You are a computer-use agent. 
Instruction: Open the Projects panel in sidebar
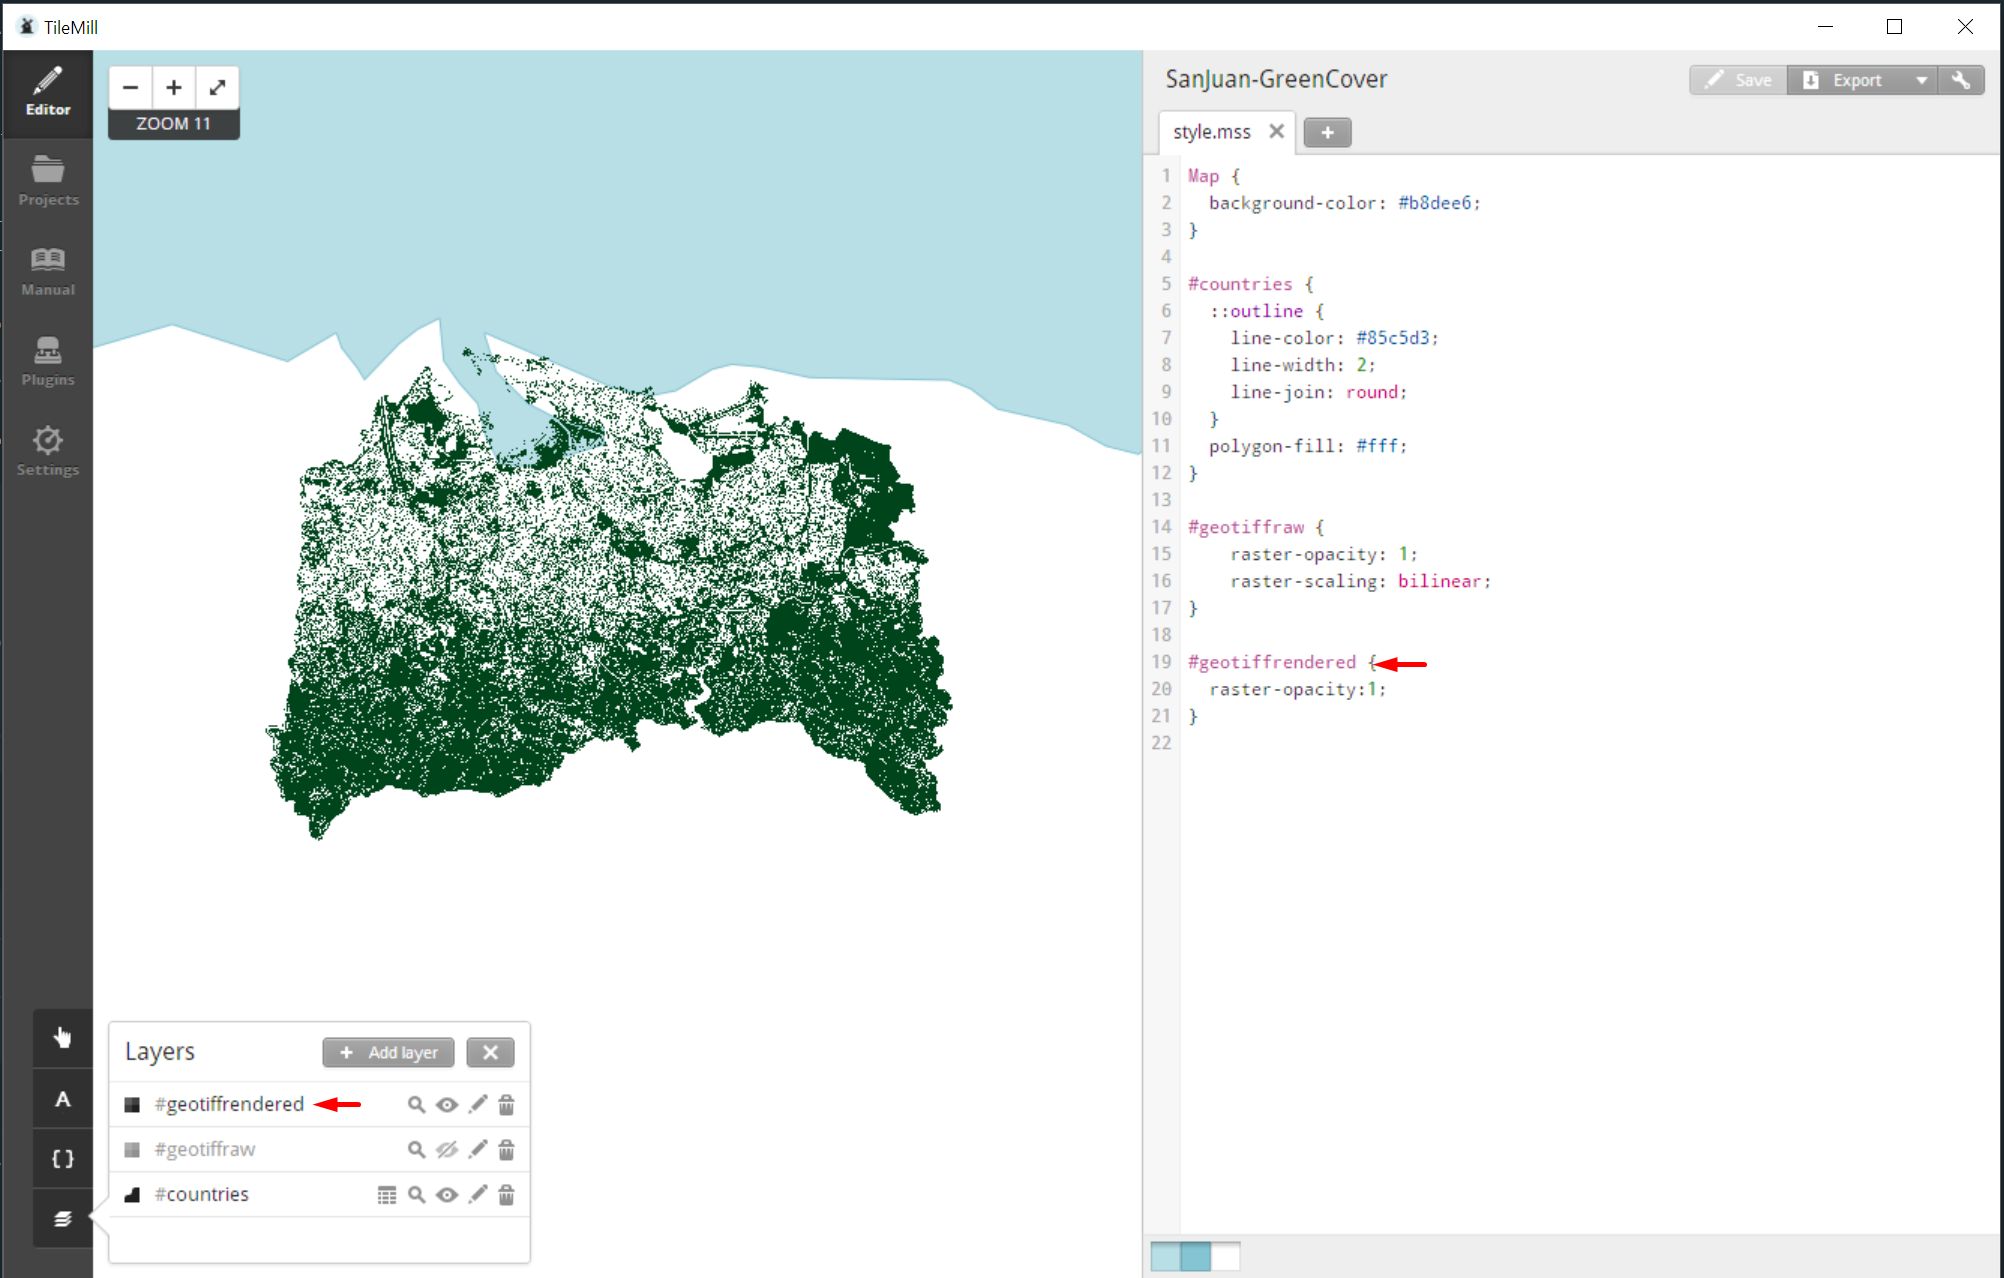pos(48,181)
